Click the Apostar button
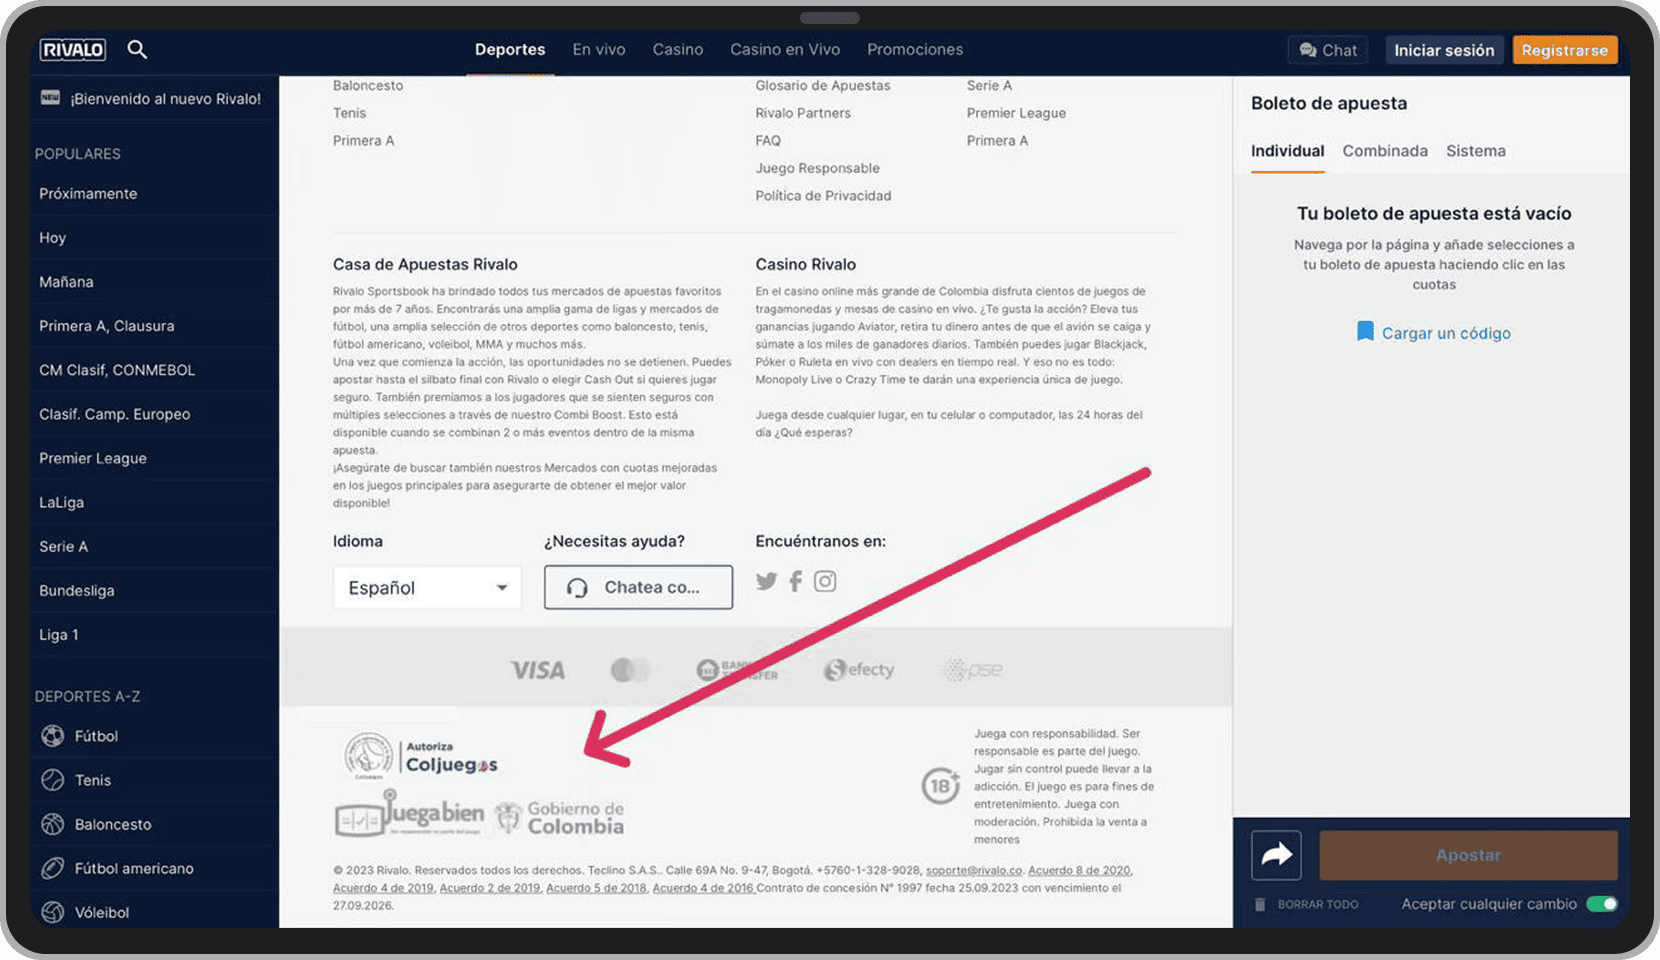Image resolution: width=1660 pixels, height=960 pixels. click(1468, 855)
